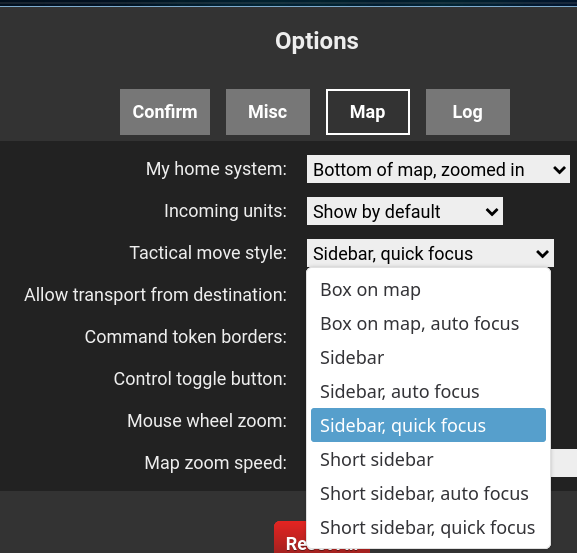
Task: Open the Incoming units dropdown
Action: coord(405,211)
